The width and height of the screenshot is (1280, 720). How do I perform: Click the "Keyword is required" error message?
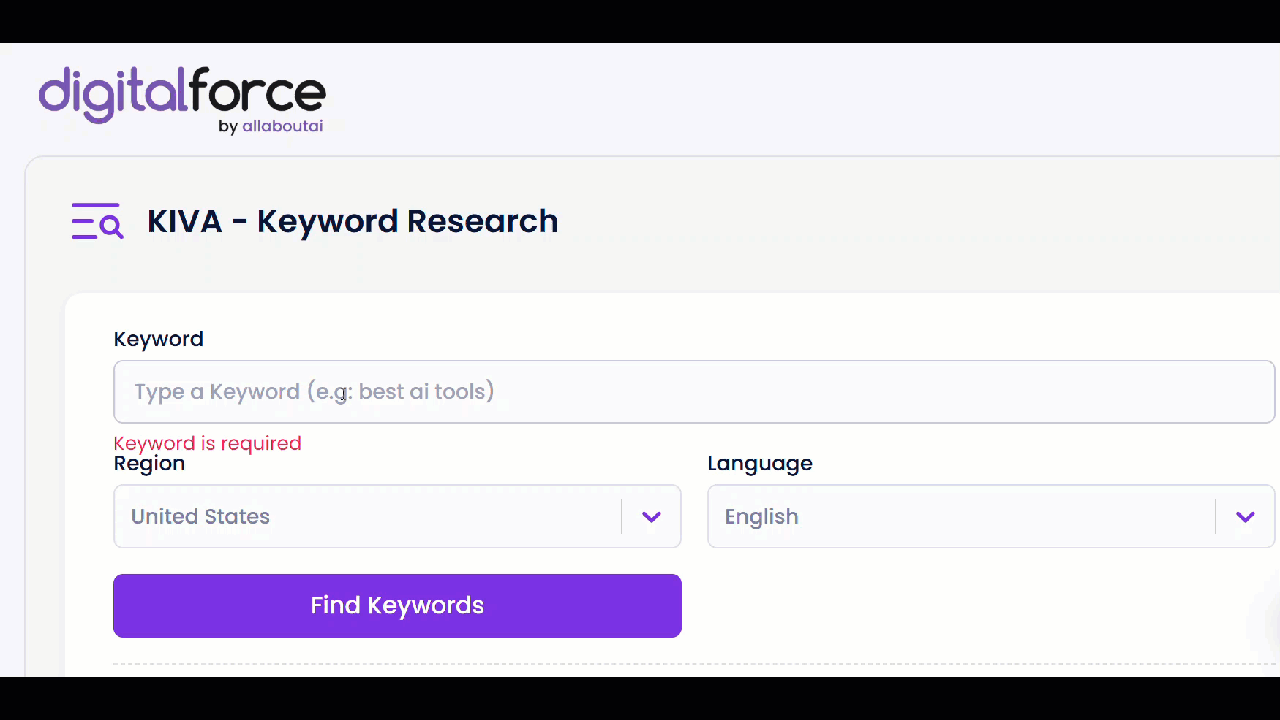pos(207,443)
